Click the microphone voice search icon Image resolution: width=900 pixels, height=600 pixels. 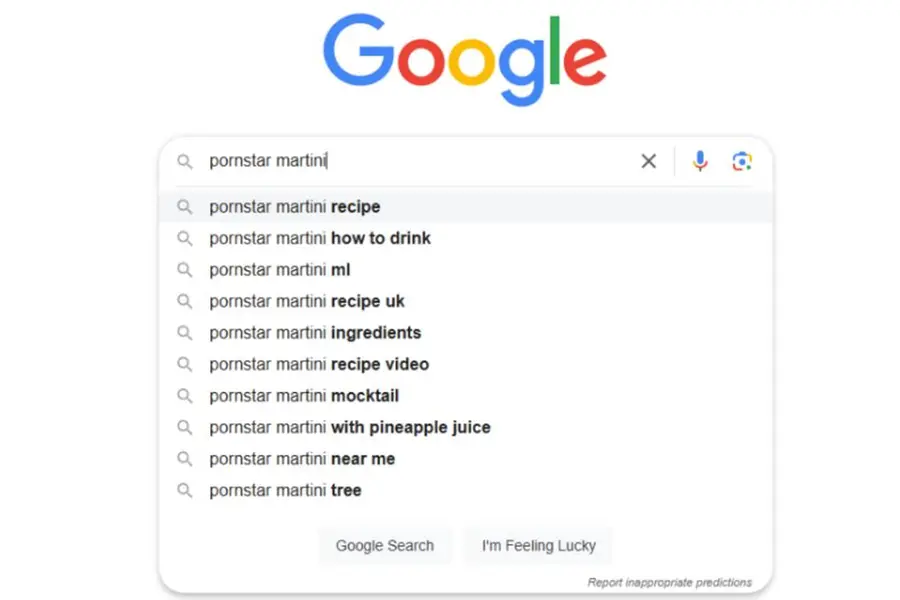click(x=700, y=161)
